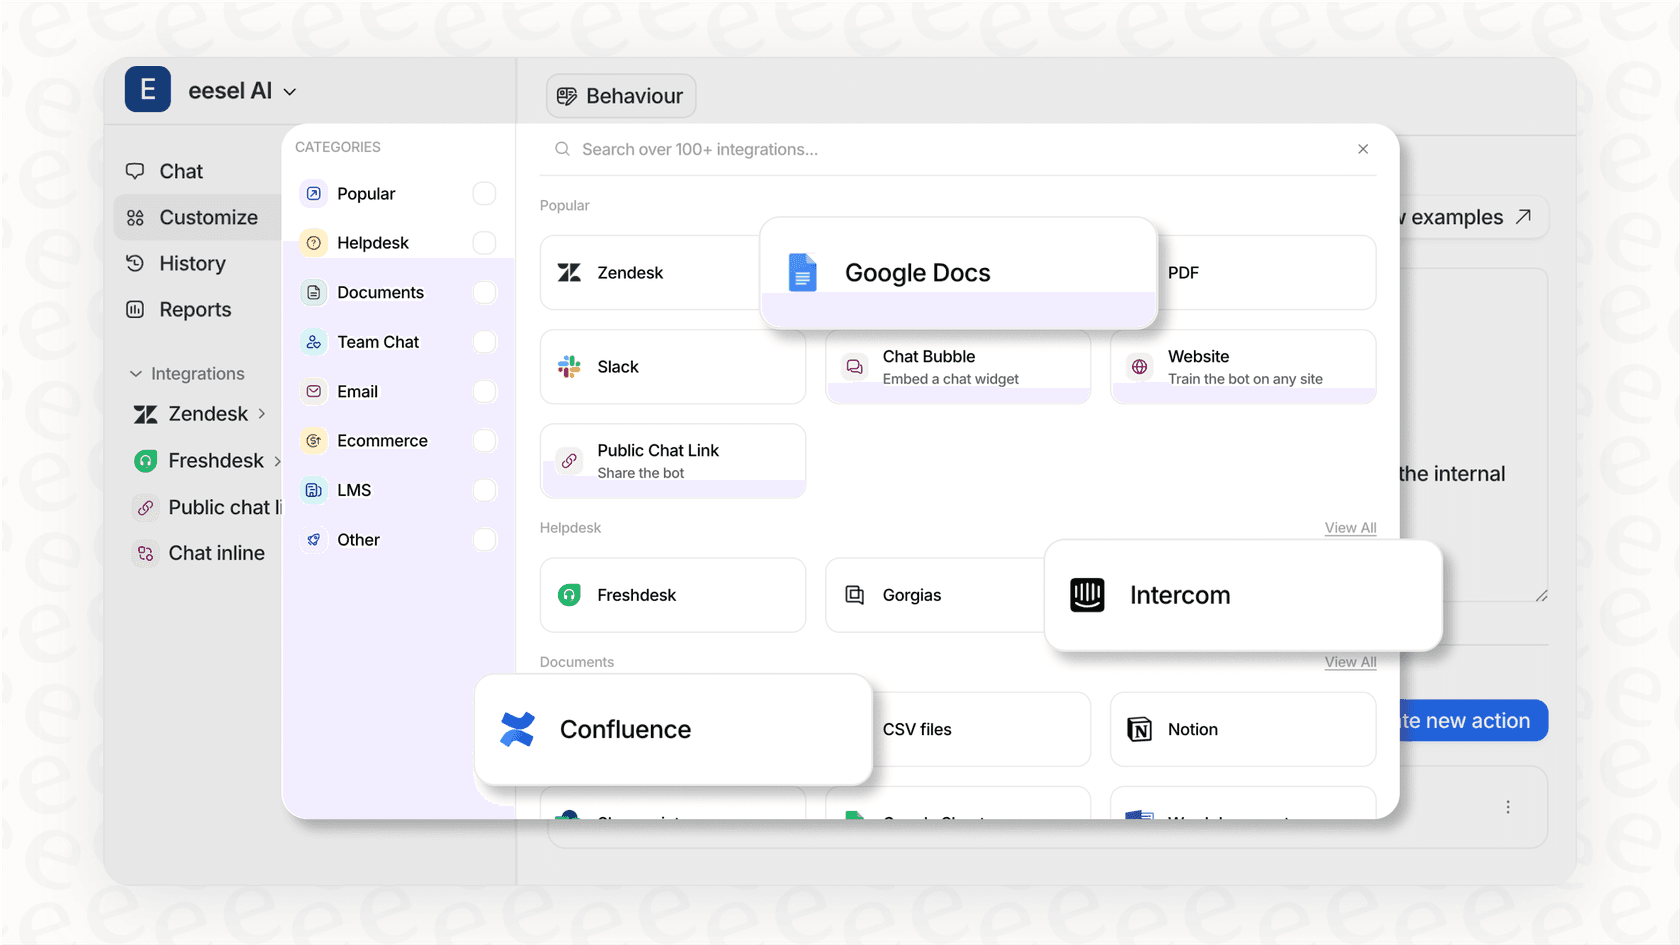Select the Notion integration icon
1680x945 pixels.
1140,729
